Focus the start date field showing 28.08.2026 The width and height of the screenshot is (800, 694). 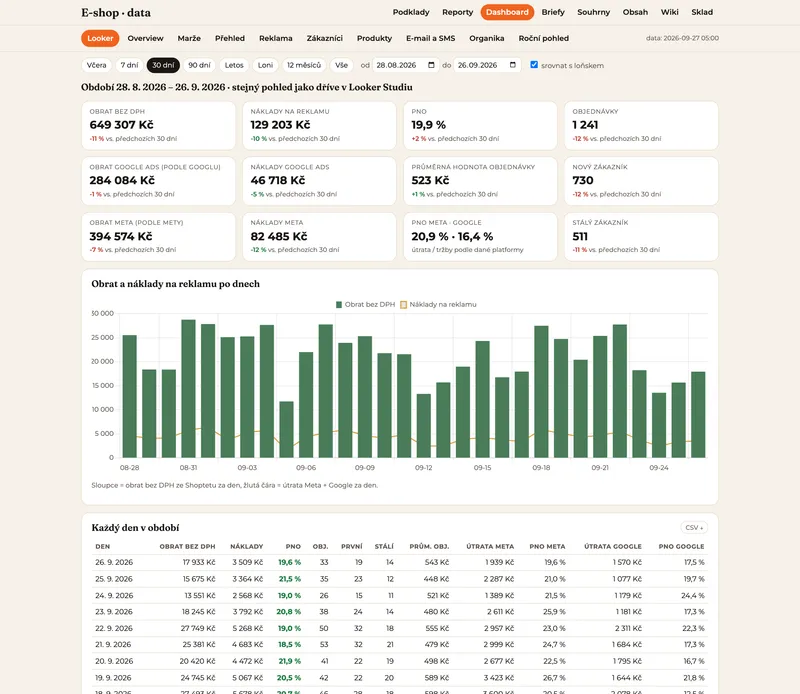coord(406,65)
